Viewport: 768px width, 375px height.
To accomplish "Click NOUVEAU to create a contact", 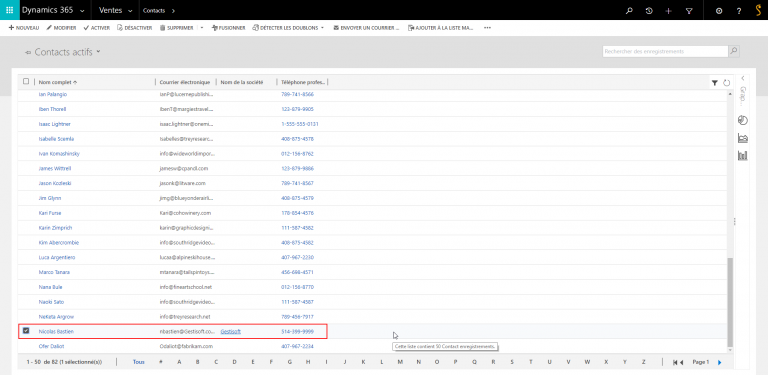I will [x=24, y=28].
